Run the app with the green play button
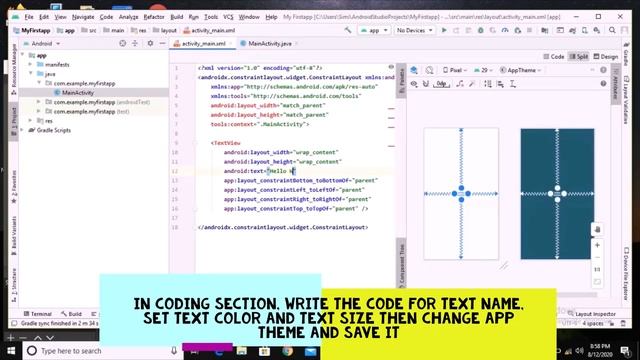 click(x=444, y=30)
